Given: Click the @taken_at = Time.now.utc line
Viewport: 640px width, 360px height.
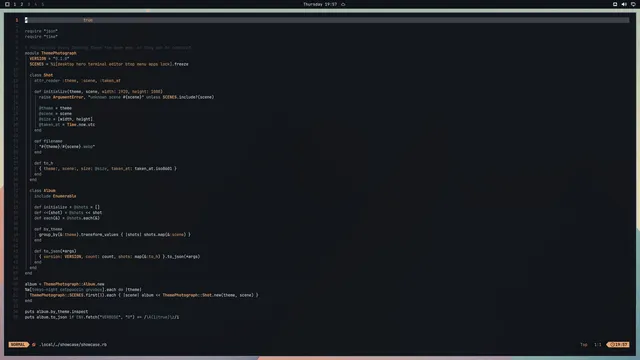Looking at the screenshot, I should pyautogui.click(x=67, y=124).
